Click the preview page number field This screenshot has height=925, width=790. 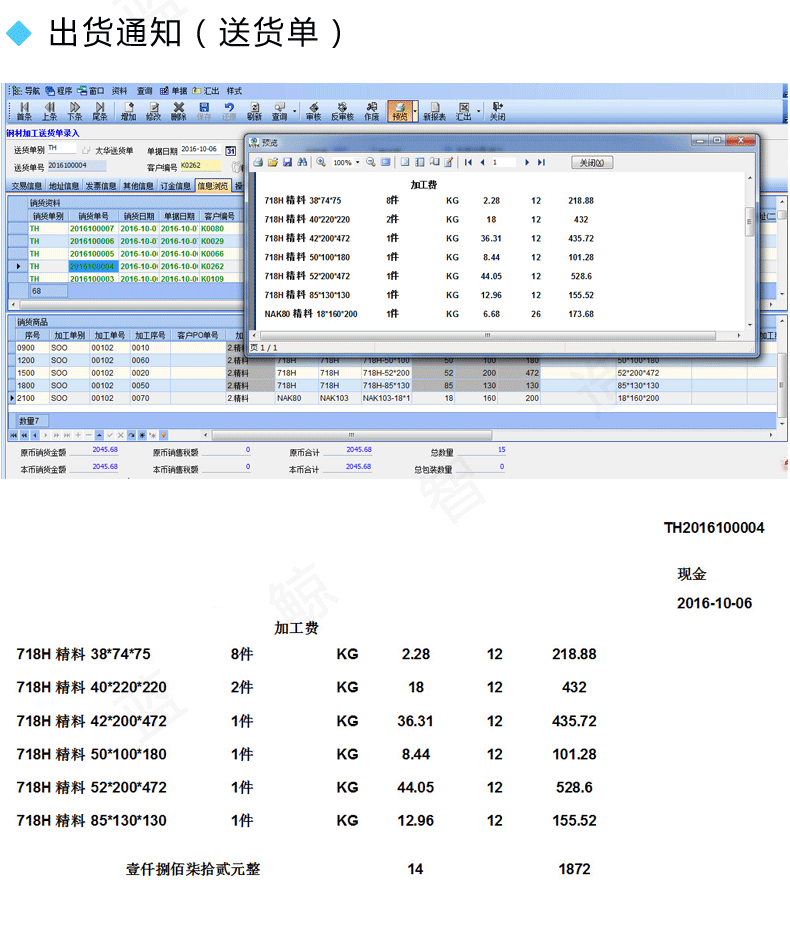pos(503,162)
